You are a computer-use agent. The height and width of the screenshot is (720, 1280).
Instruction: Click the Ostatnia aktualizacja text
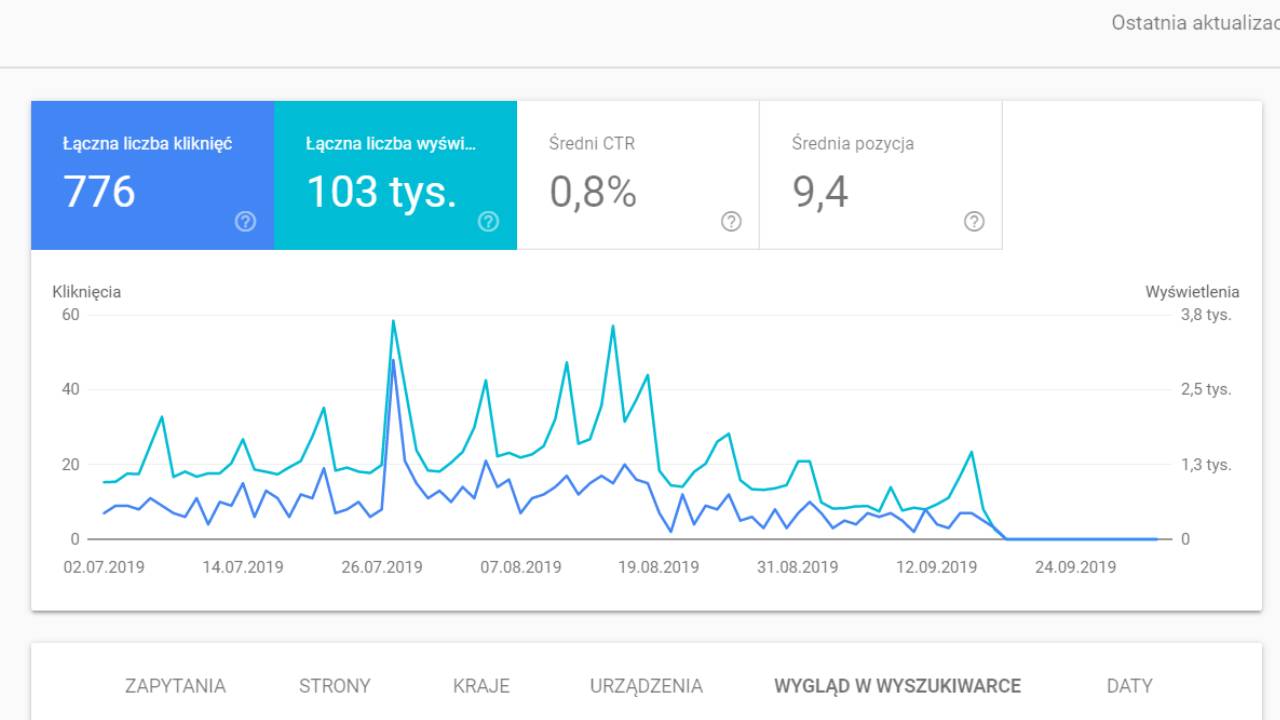(x=1195, y=23)
